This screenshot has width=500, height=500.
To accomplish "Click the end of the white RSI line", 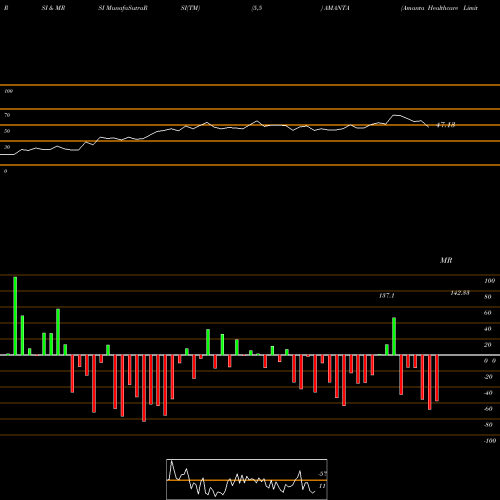I will pos(428,127).
